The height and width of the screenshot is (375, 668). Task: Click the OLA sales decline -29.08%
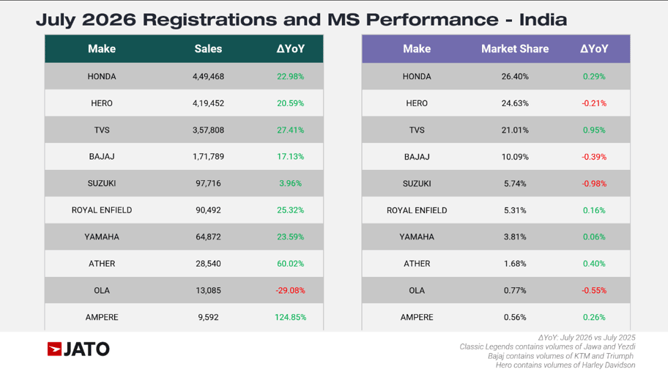(x=290, y=290)
